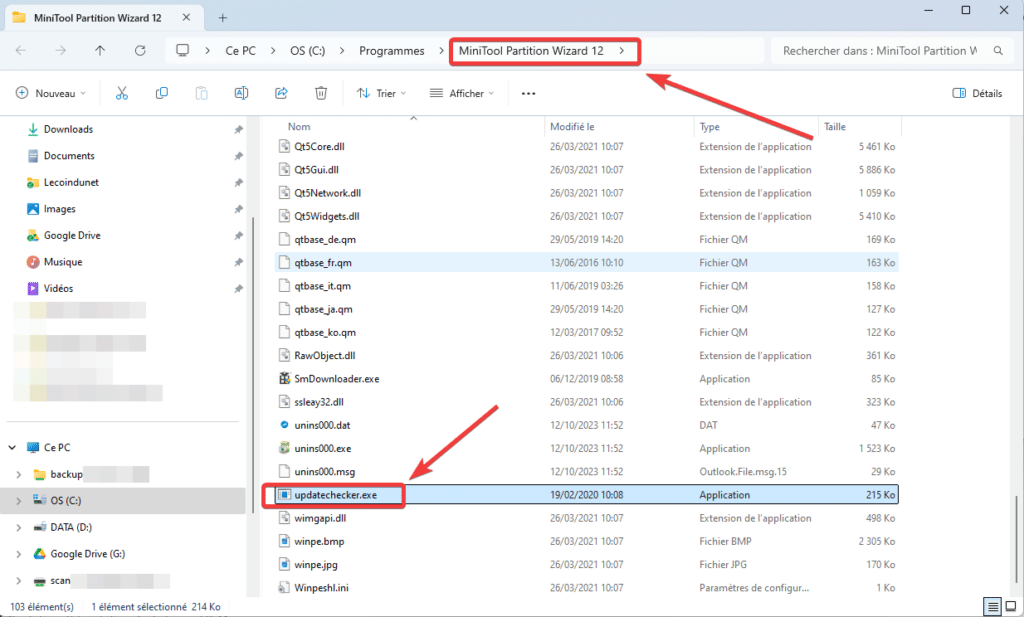Screen dimensions: 1024x617
Task: Go back with the back arrow
Action: coord(21,50)
